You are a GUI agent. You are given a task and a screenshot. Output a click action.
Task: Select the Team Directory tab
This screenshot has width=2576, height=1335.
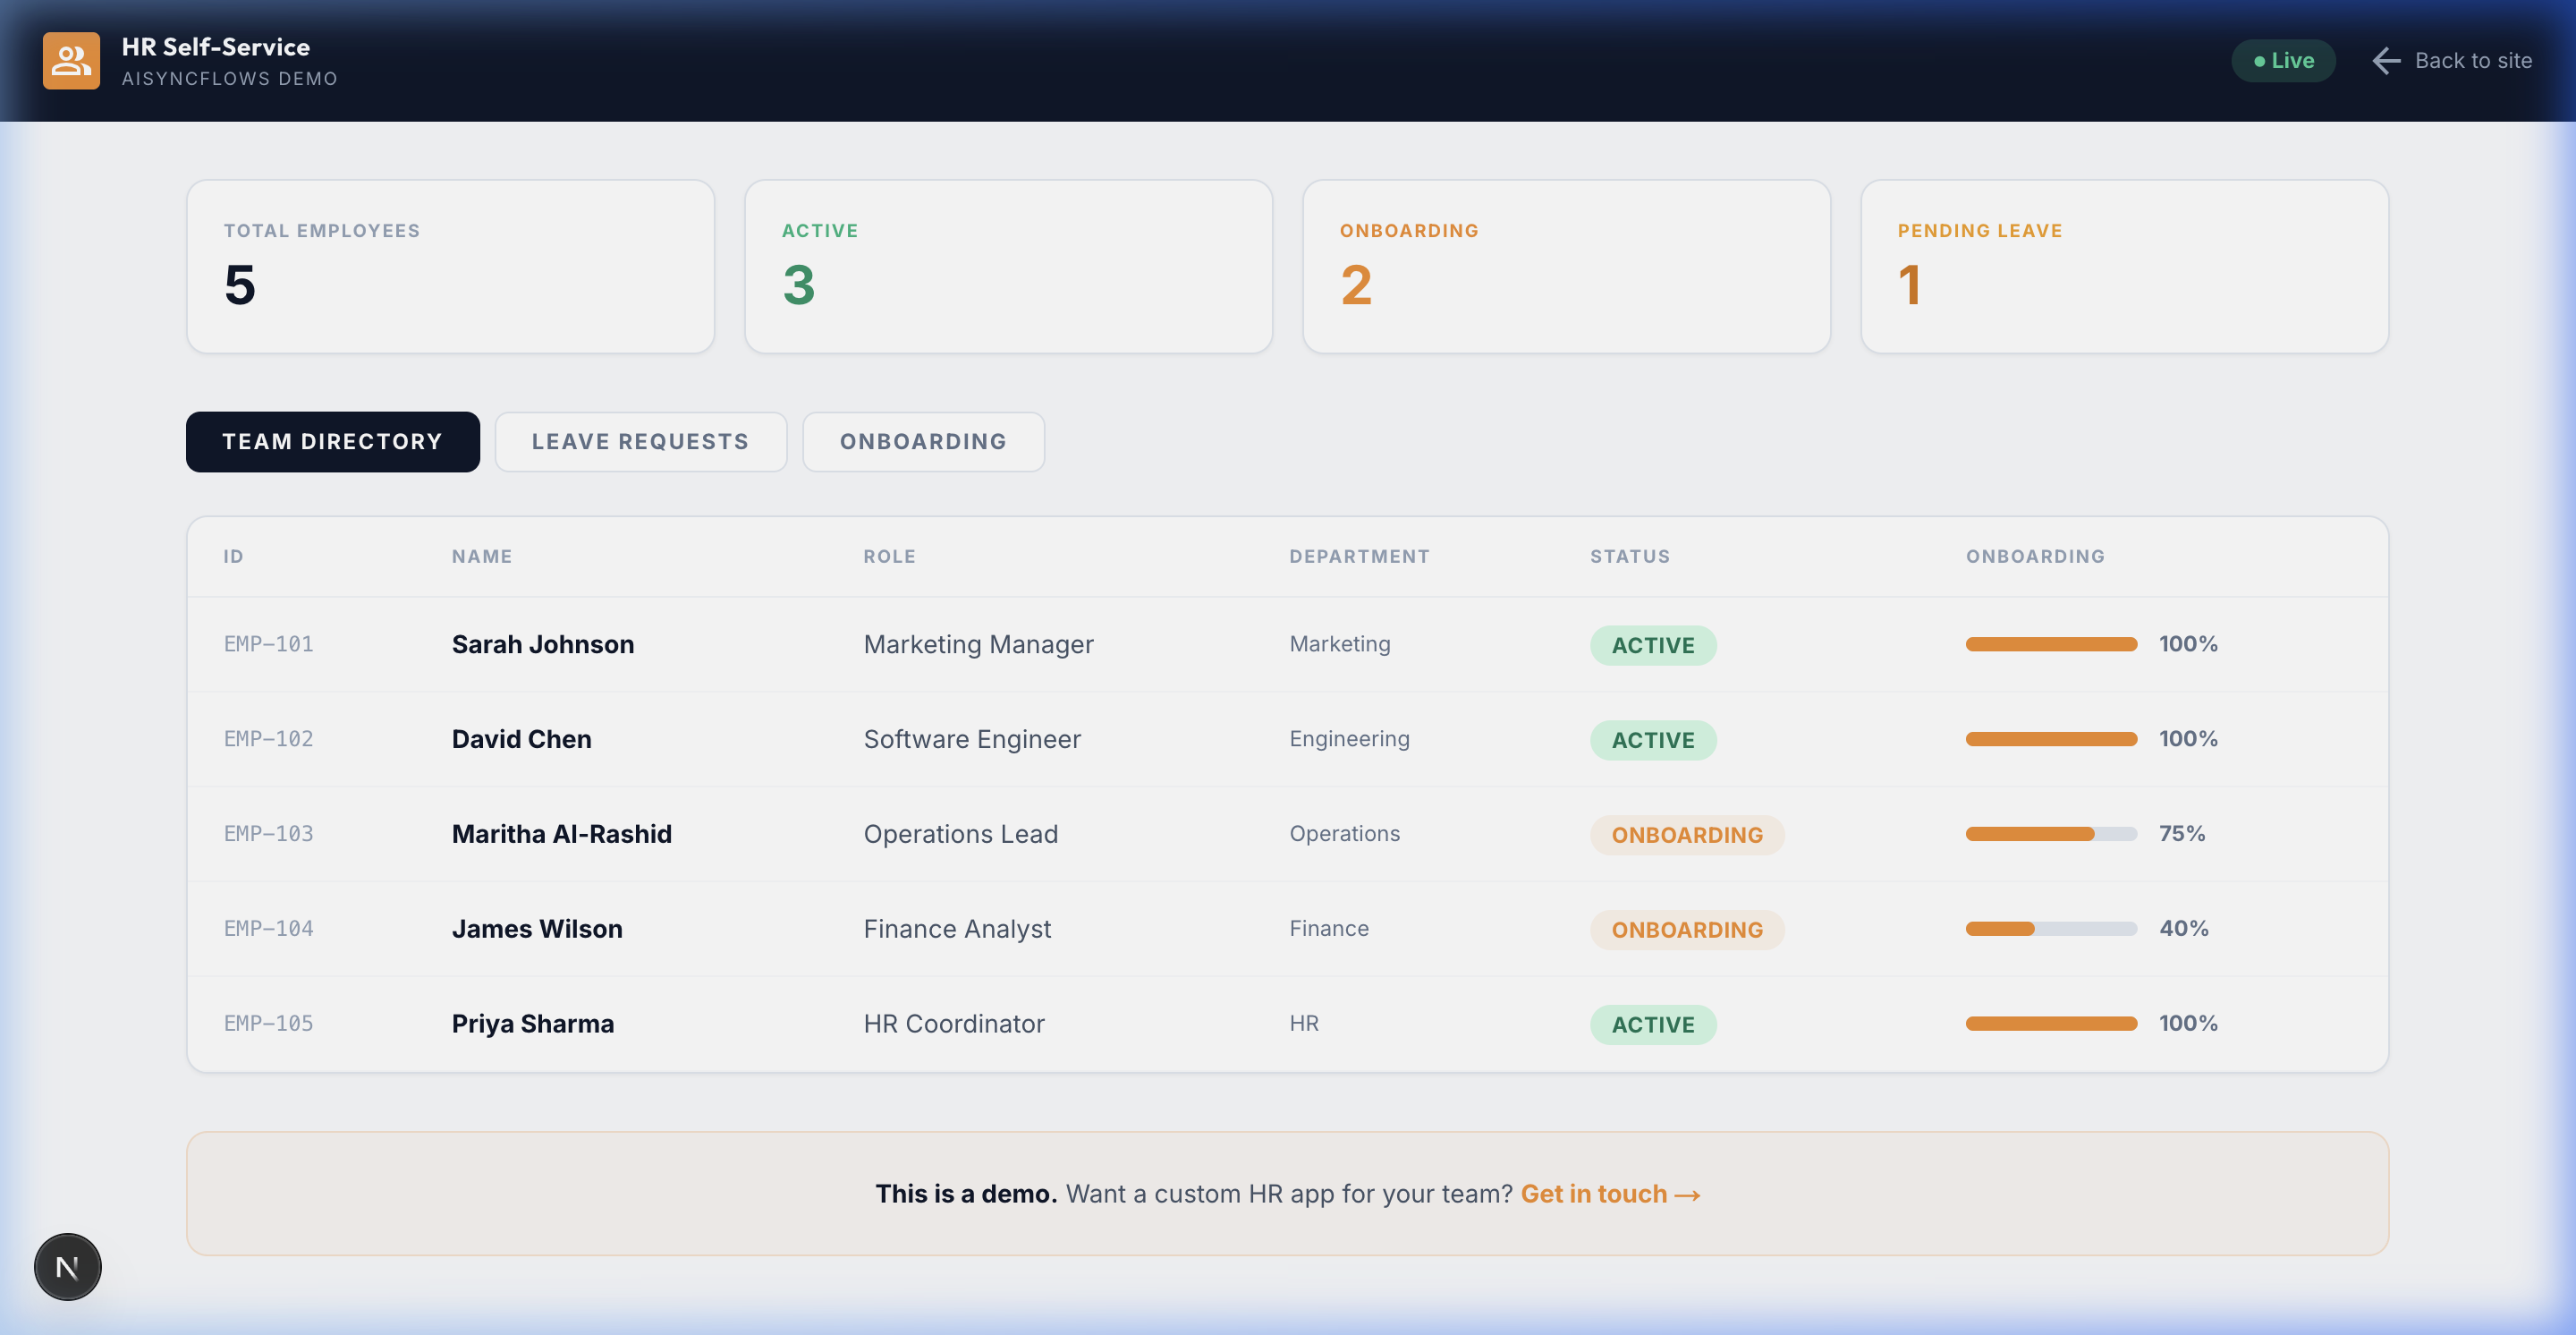(x=332, y=442)
